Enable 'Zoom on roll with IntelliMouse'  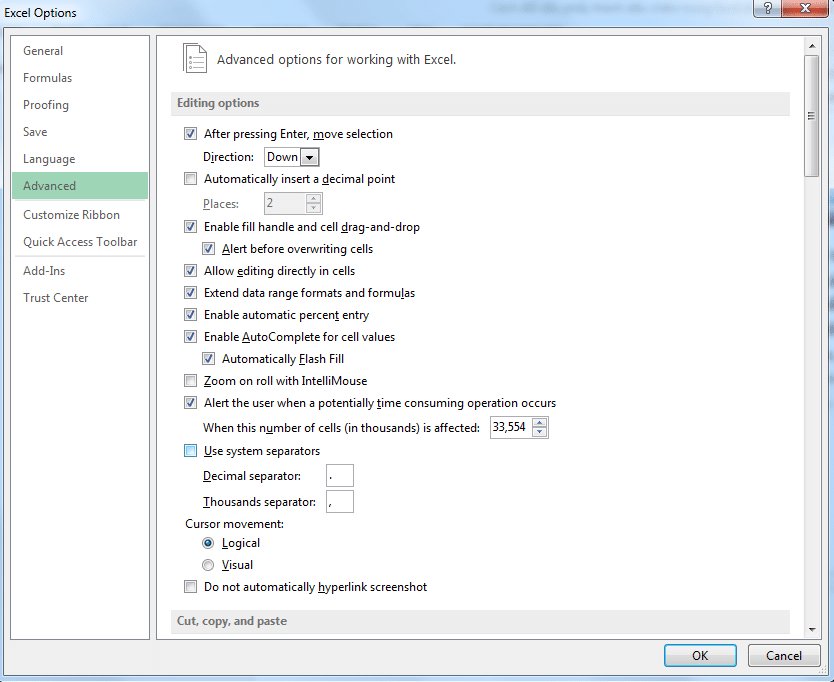[x=190, y=381]
